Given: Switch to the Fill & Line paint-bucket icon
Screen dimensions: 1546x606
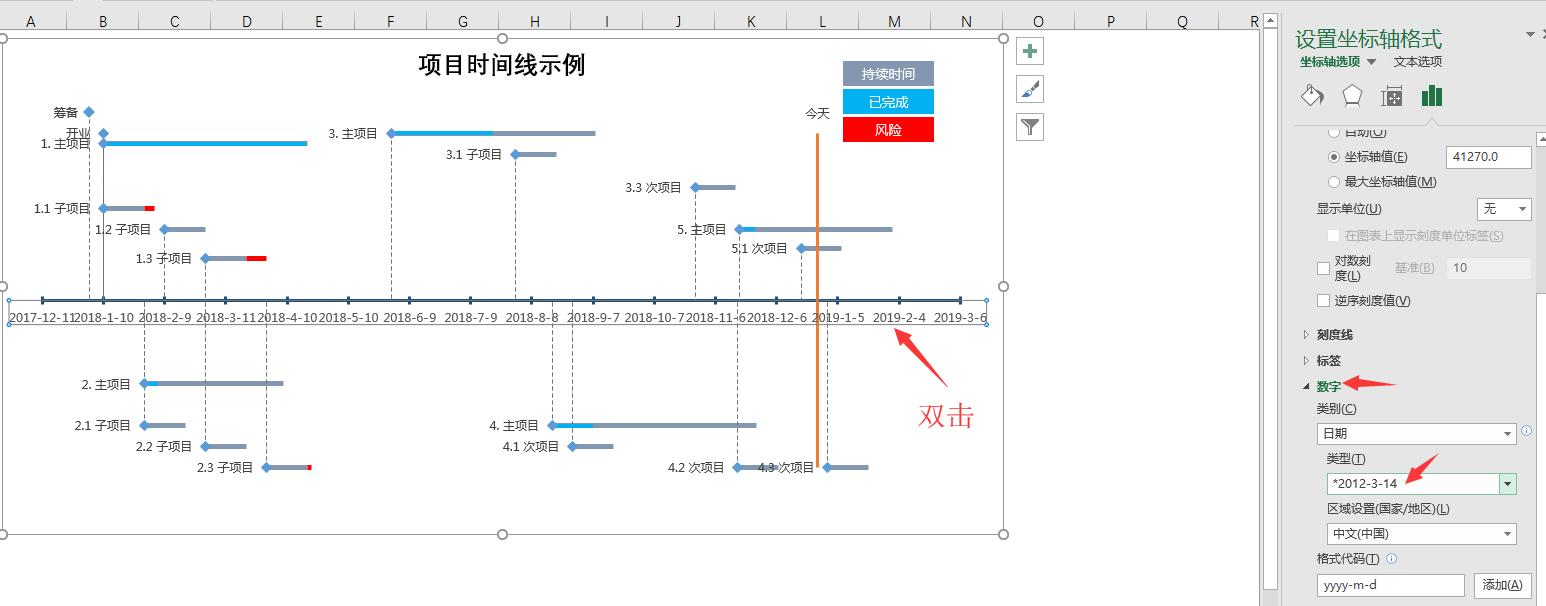Looking at the screenshot, I should (x=1313, y=95).
